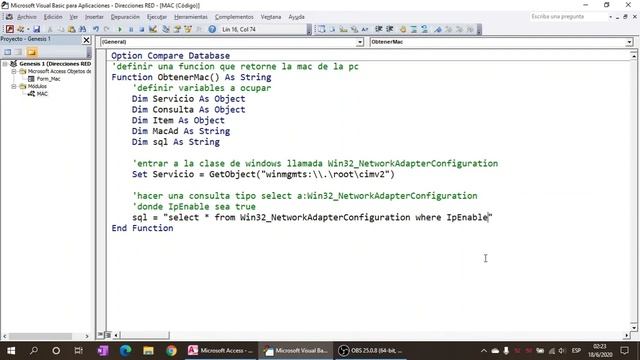The image size is (640, 360).
Task: Open File Explorer from taskbar
Action: [x=148, y=351]
